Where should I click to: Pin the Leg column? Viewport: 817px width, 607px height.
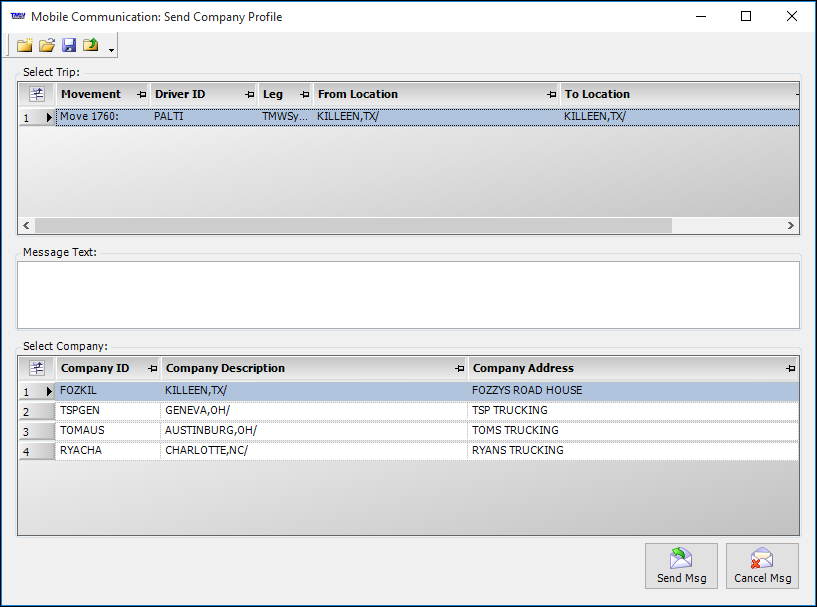tap(305, 95)
